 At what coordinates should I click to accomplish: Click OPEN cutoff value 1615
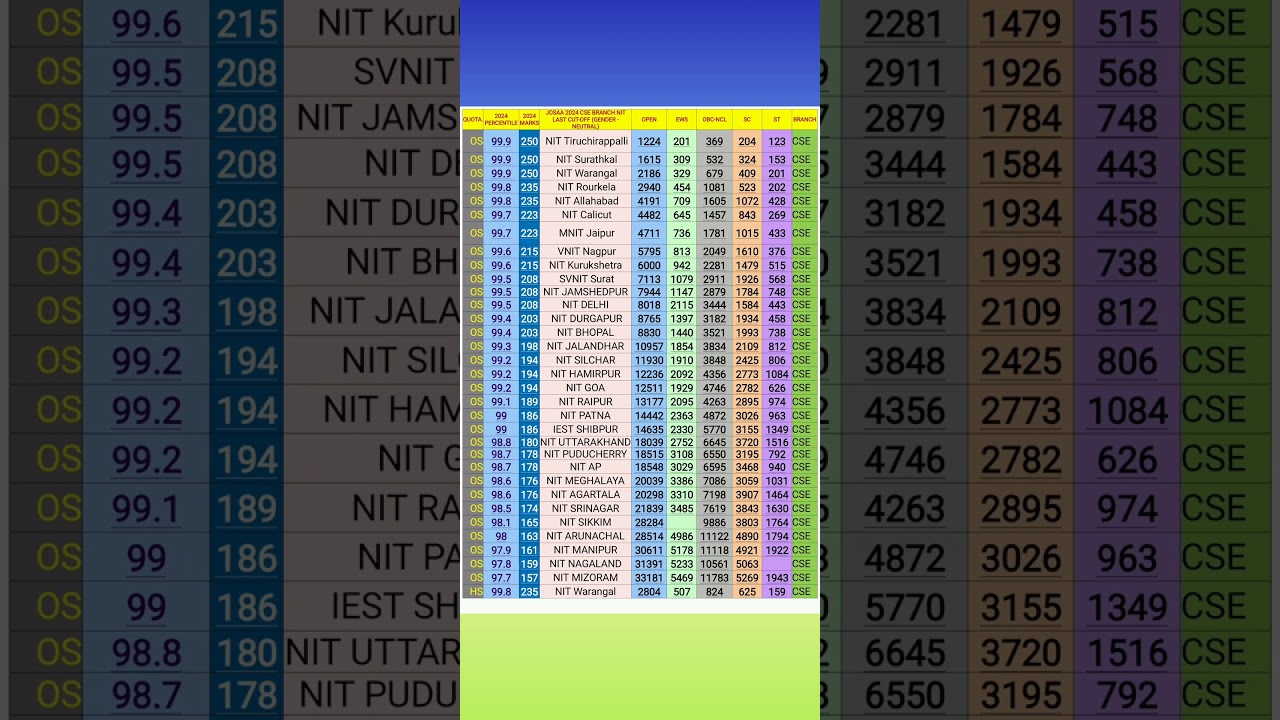click(x=649, y=160)
